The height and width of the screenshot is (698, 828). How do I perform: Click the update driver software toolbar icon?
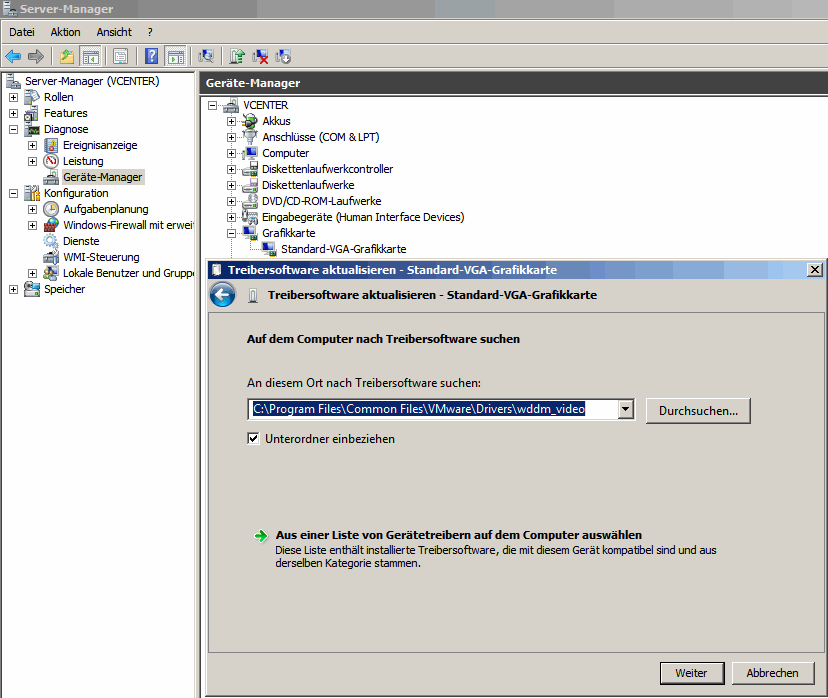click(237, 56)
